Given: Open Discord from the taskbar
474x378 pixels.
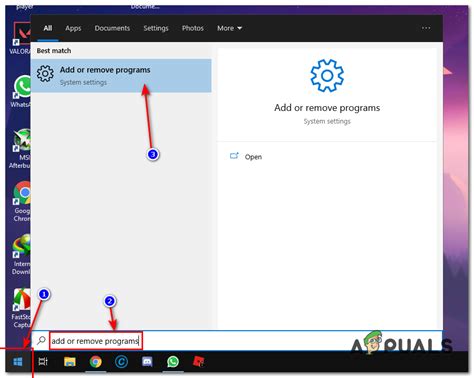Looking at the screenshot, I should click(147, 361).
